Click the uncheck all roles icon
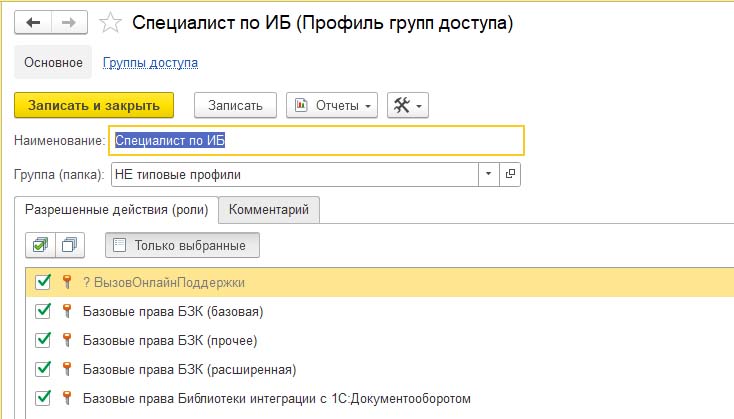 coord(70,245)
